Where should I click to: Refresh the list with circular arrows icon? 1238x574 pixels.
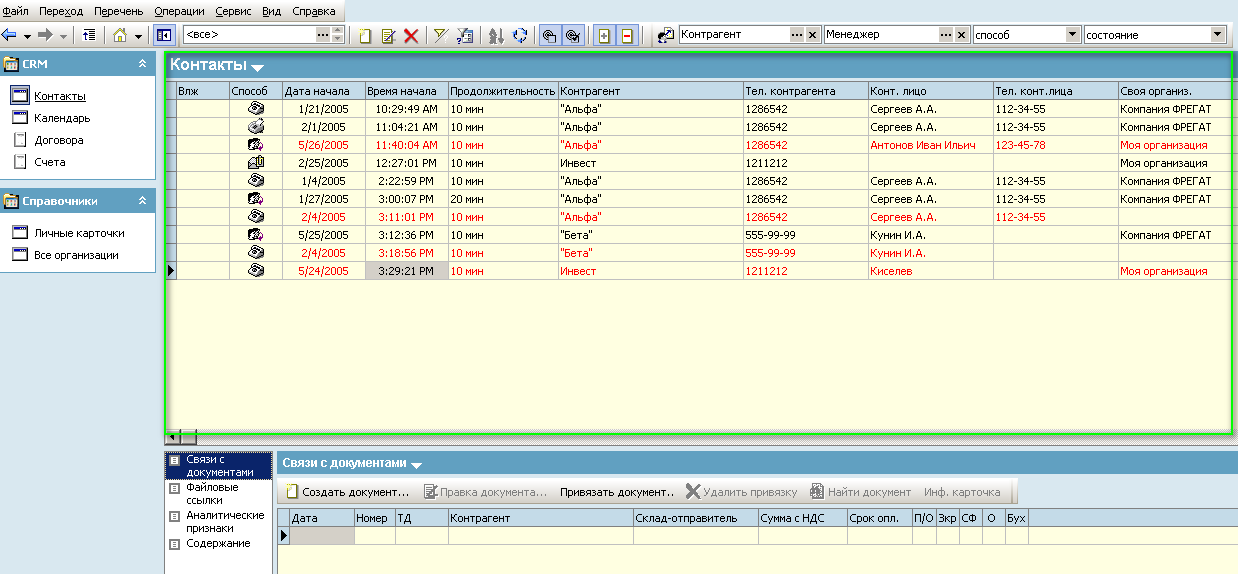520,36
